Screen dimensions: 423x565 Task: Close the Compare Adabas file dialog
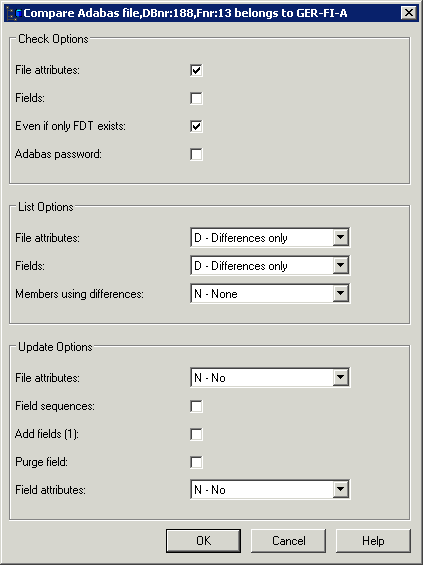point(409,13)
